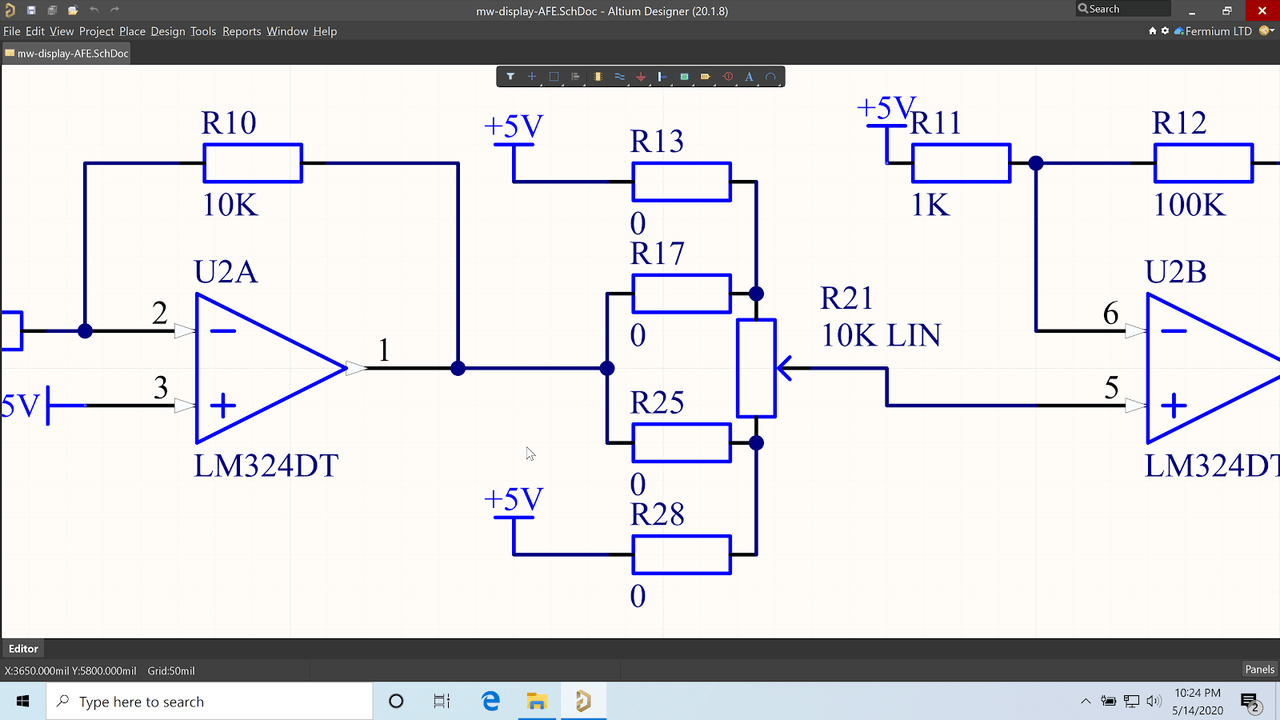Click the Place Arc drawing tool
The height and width of the screenshot is (720, 1280).
(x=771, y=77)
